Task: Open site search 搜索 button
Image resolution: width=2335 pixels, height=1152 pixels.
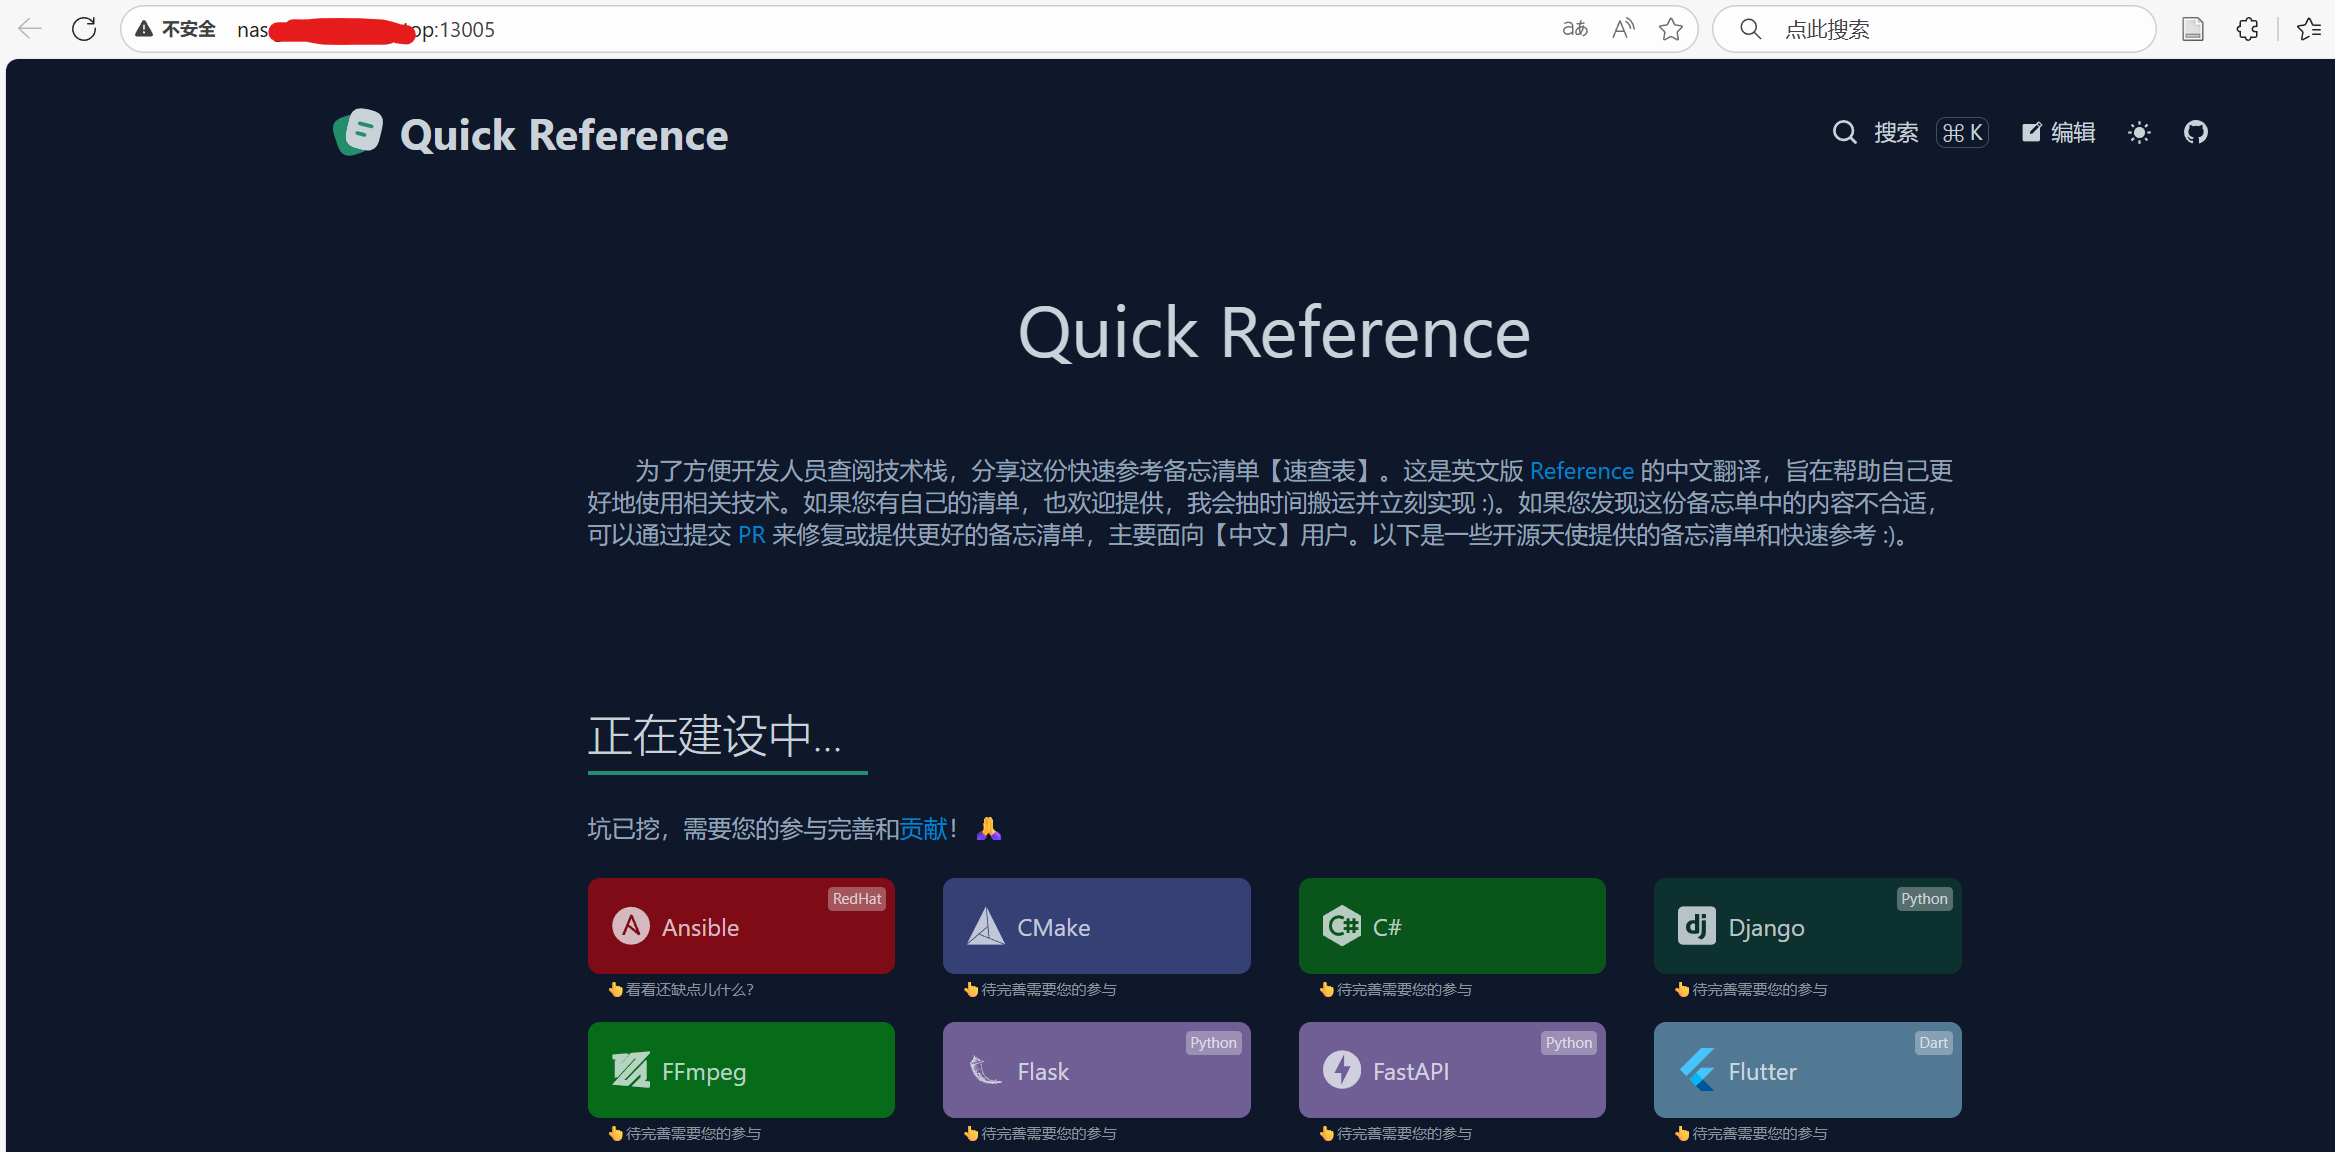Action: [x=1875, y=132]
